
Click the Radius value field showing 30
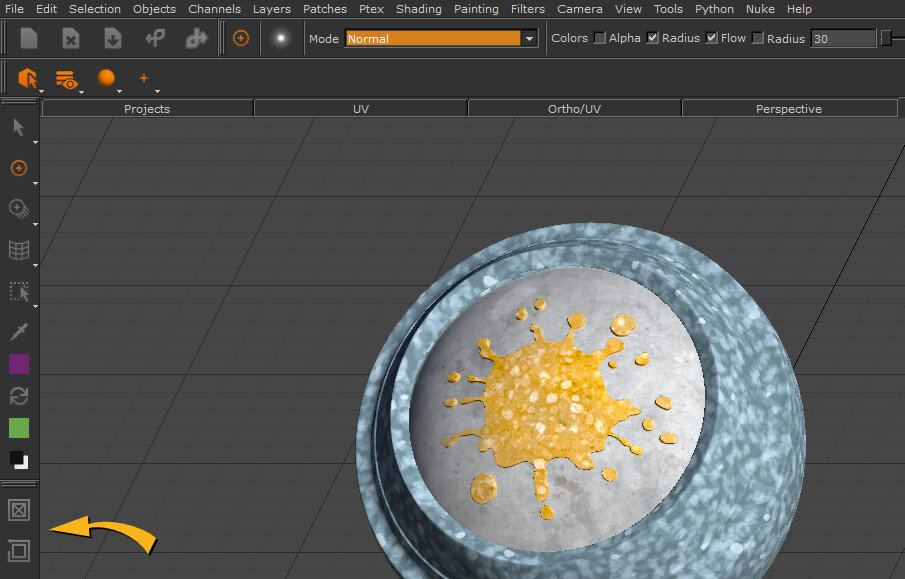(x=842, y=39)
